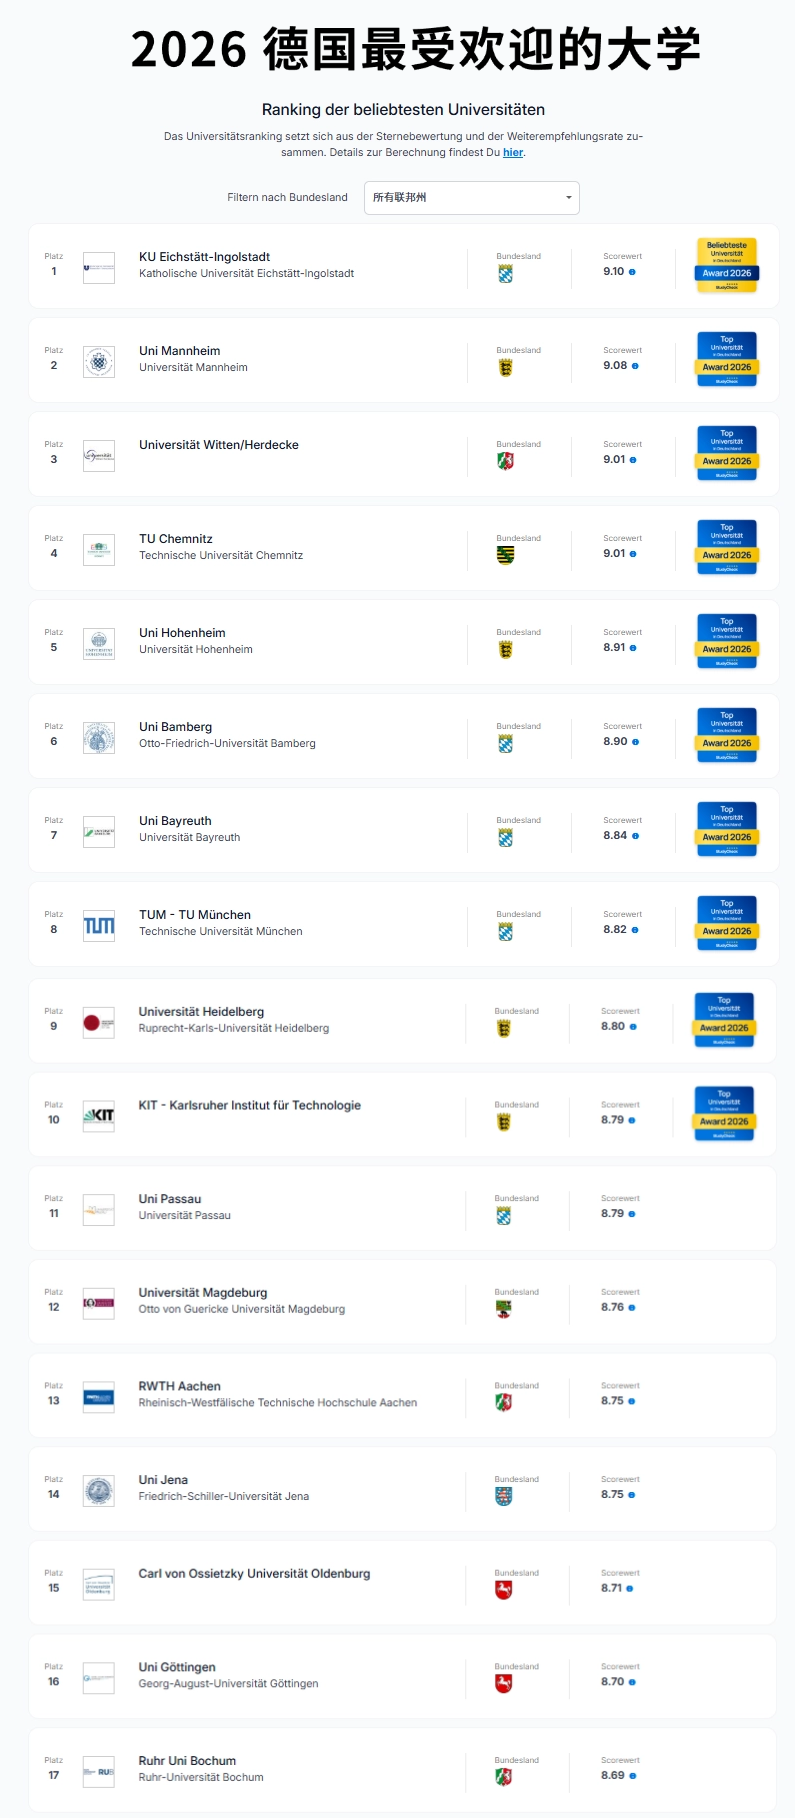Click the Top Universität badge for Uni Mannheim

click(727, 360)
